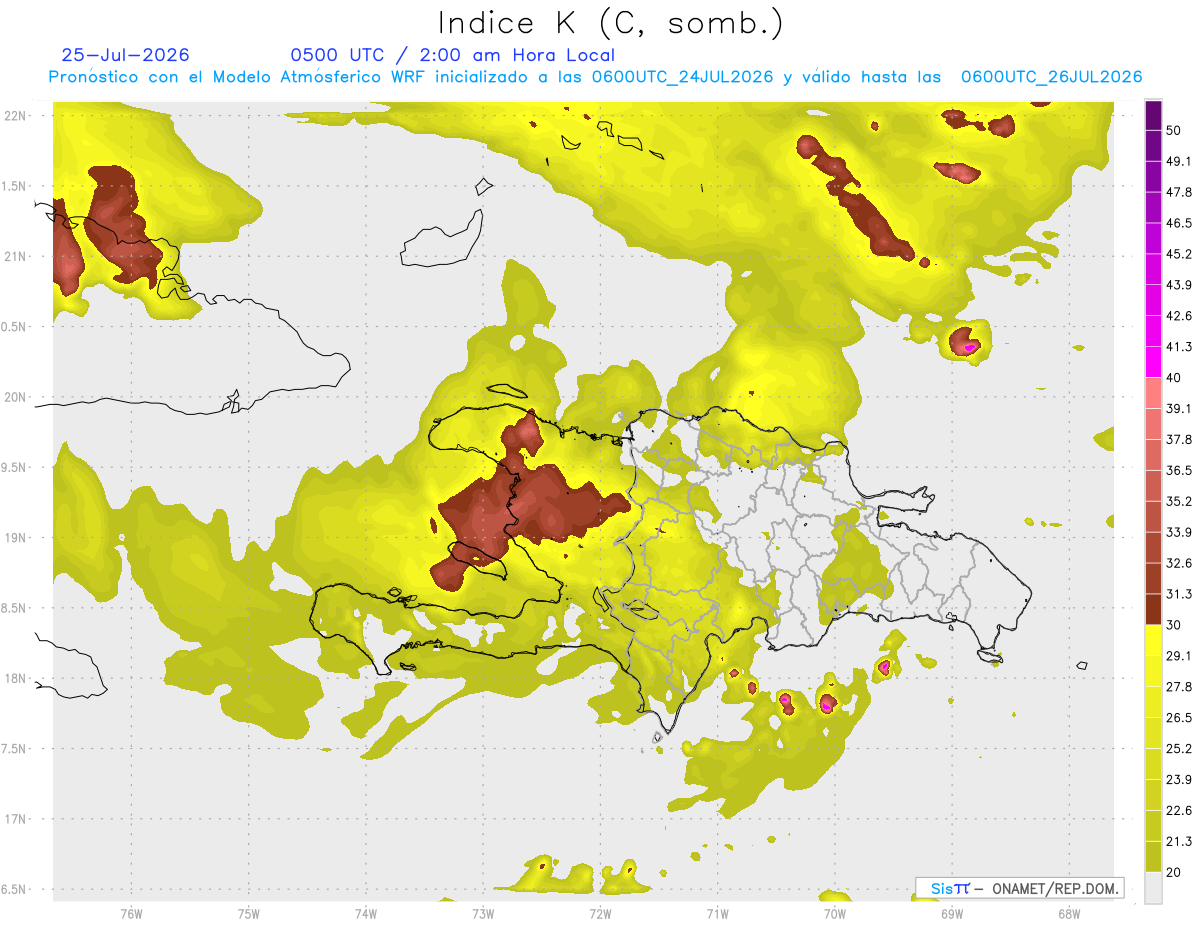Click the 70W longitude label
1200x927 pixels.
pyautogui.click(x=834, y=914)
